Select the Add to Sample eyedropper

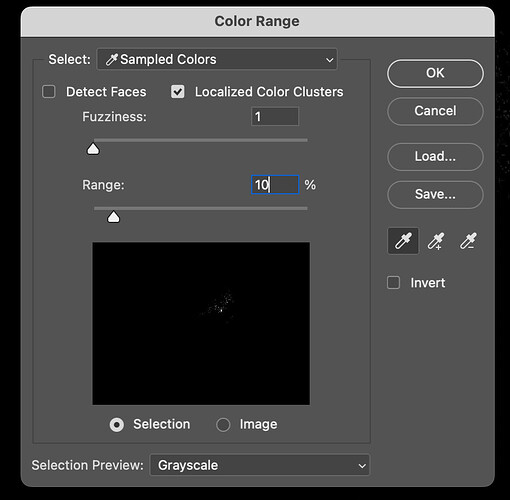pos(436,241)
